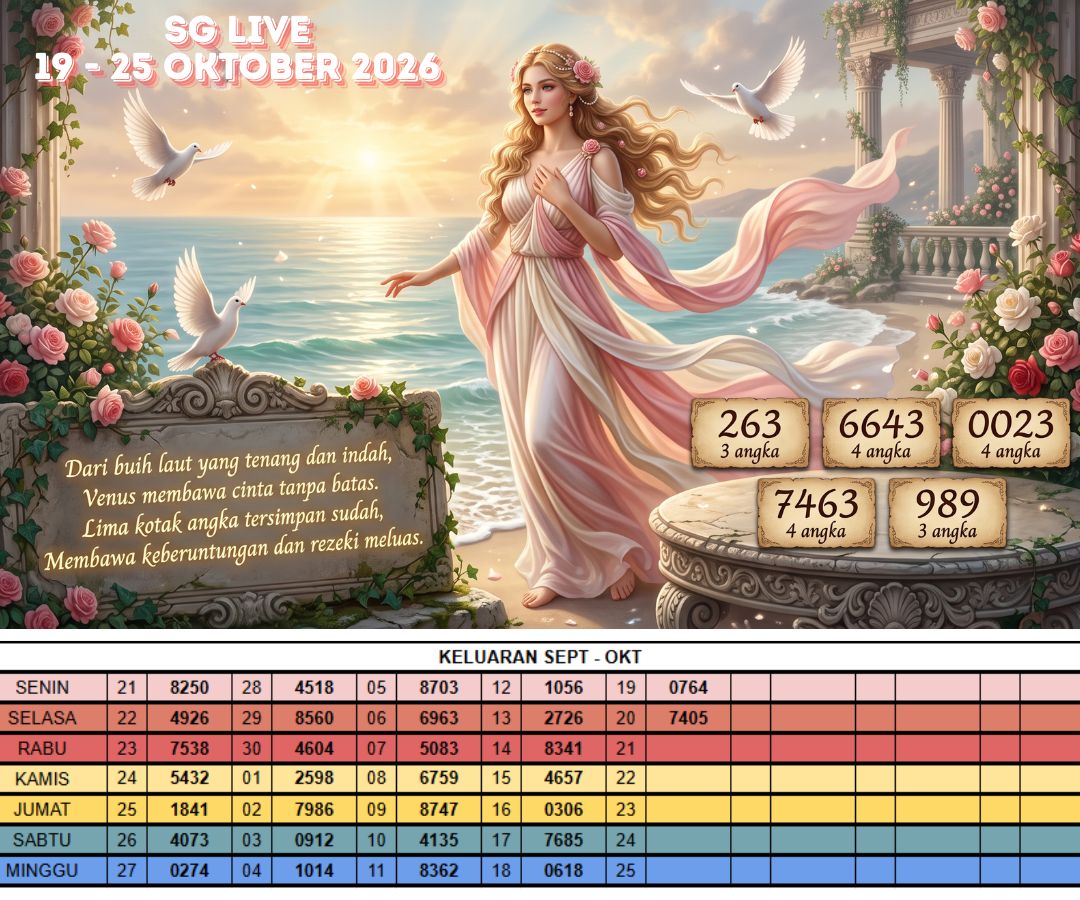The image size is (1080, 900).
Task: Click result cell 8250 in SENIN row
Action: (189, 687)
